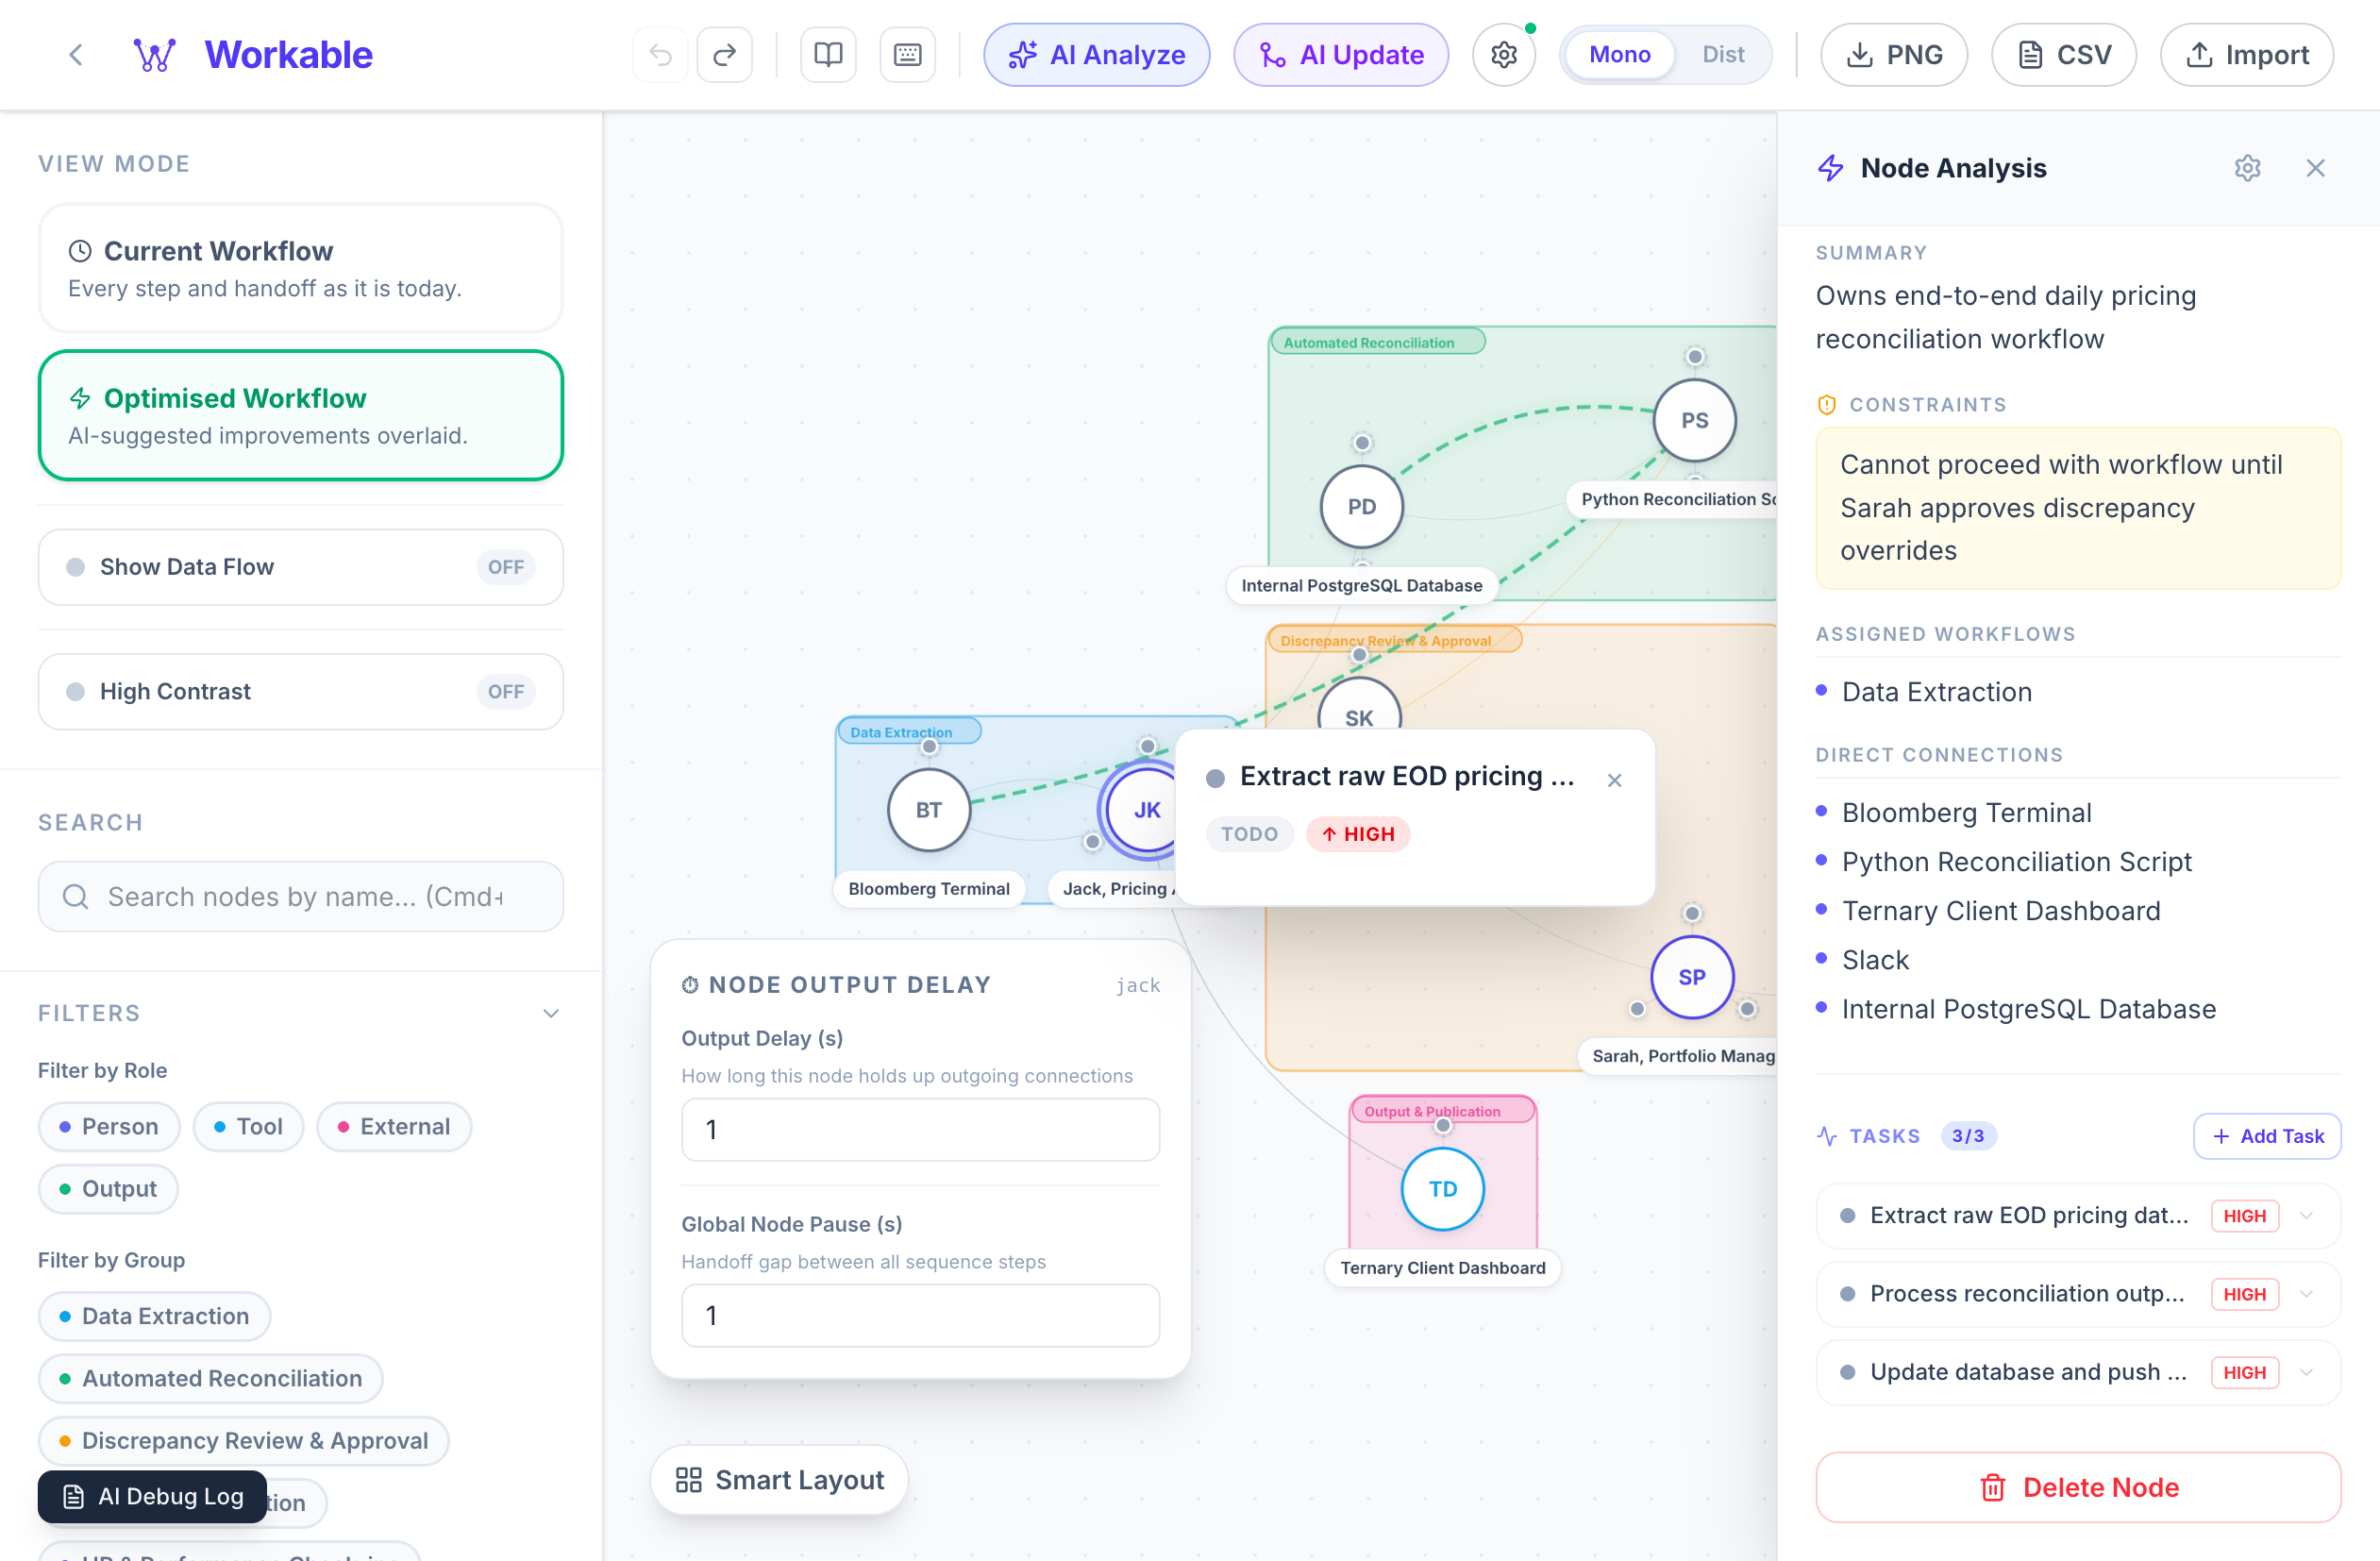Expand the Update database and push task
Viewport: 2380px width, 1561px height.
point(2307,1372)
